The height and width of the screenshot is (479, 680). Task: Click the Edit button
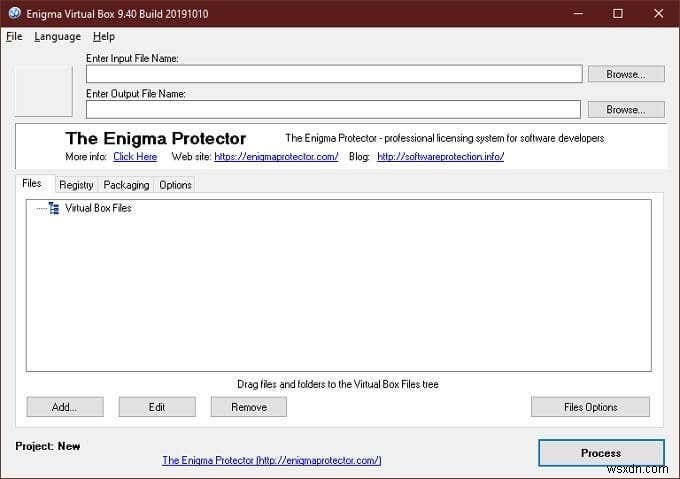click(157, 407)
